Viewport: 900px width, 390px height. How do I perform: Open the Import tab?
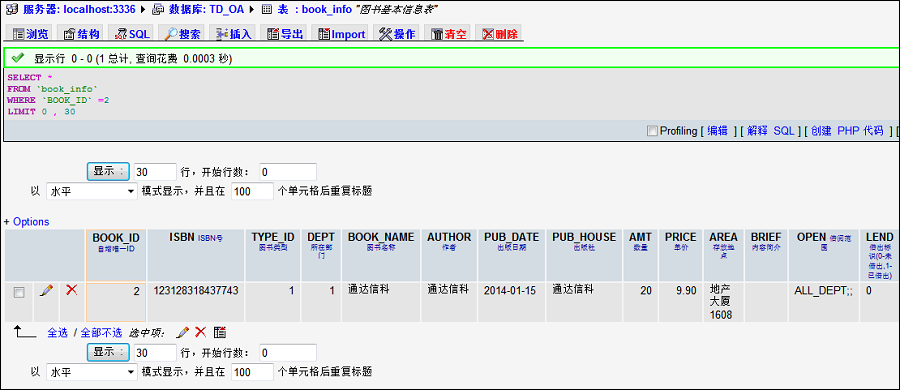tap(342, 34)
